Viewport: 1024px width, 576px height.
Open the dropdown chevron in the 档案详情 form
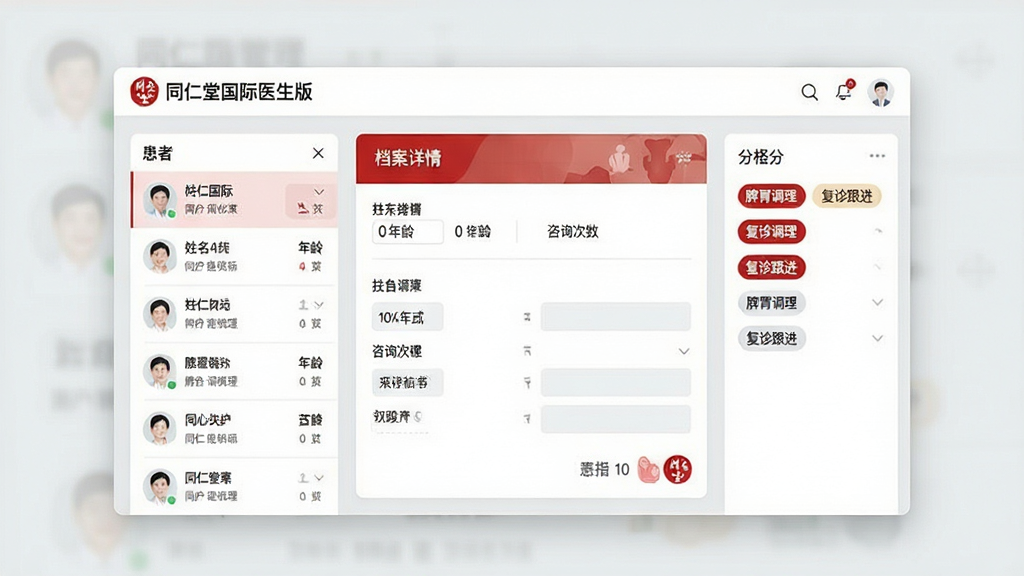coord(684,351)
